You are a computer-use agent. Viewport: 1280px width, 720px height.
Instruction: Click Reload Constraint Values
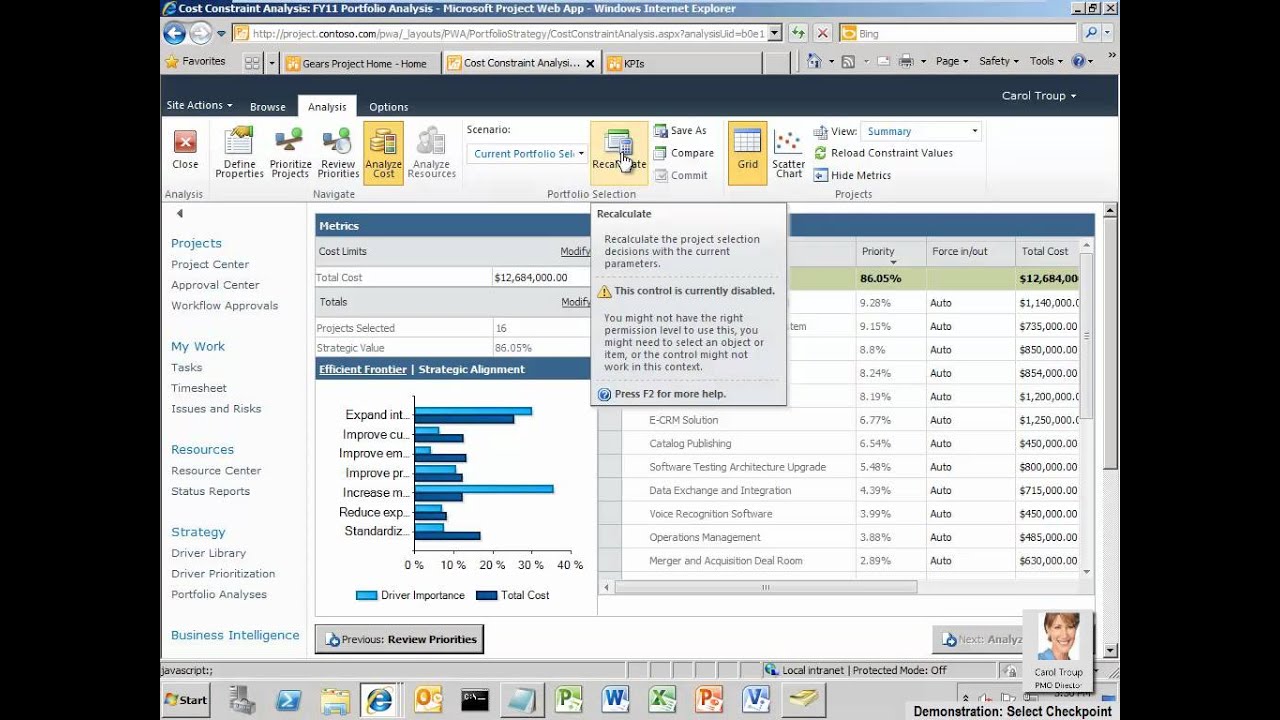point(883,153)
